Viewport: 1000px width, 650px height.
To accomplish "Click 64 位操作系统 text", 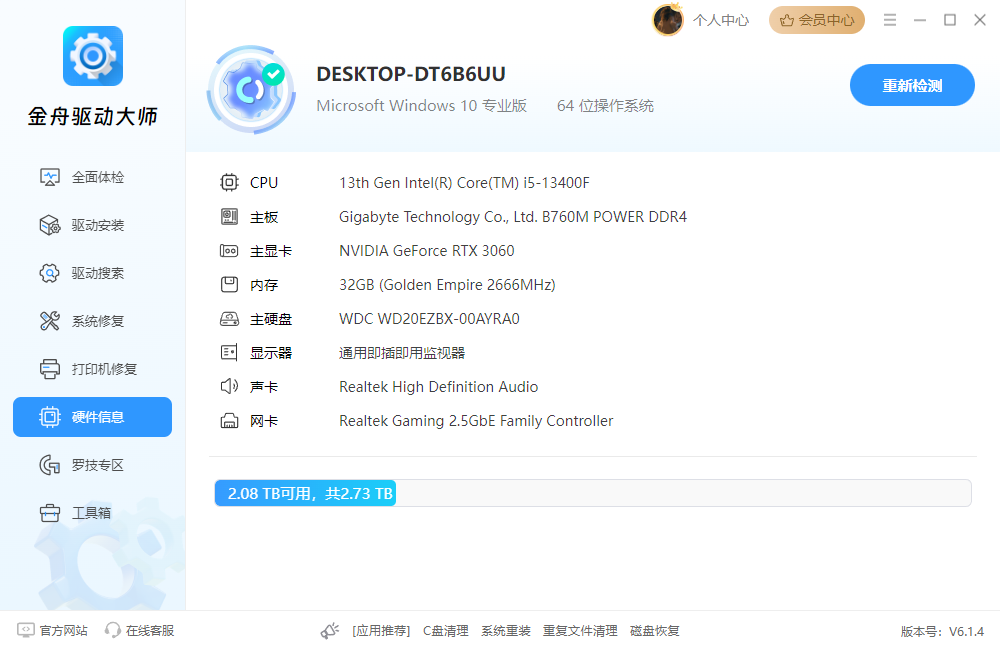I will click(605, 106).
